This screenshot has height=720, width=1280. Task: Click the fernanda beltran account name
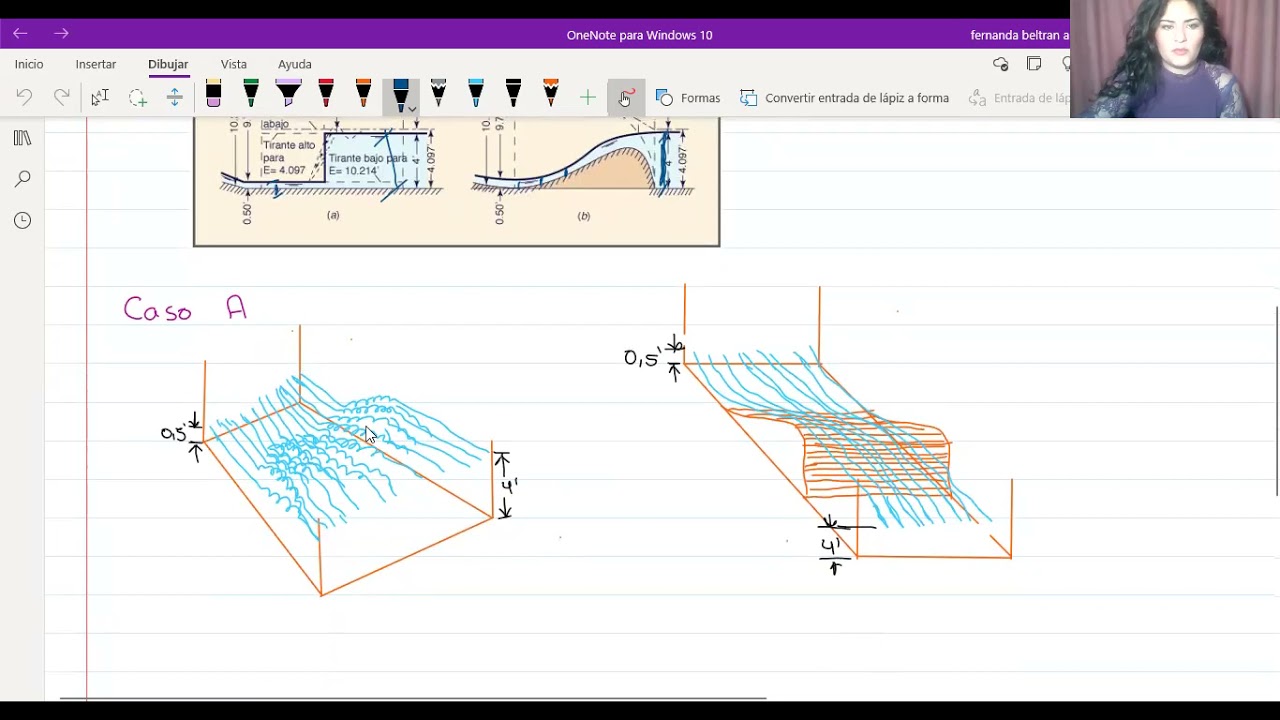pyautogui.click(x=1019, y=35)
